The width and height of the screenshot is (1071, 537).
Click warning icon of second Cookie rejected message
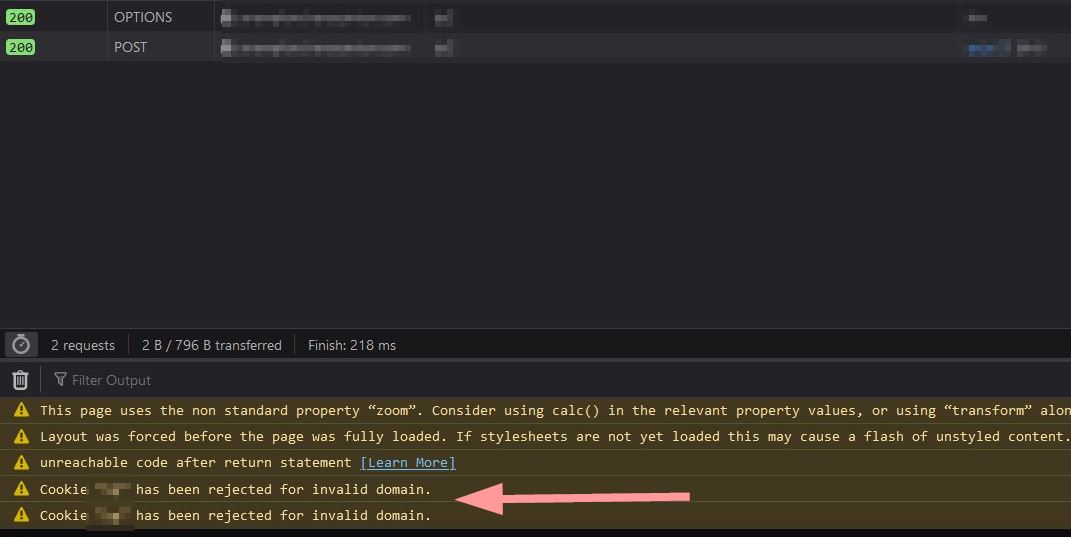22,514
